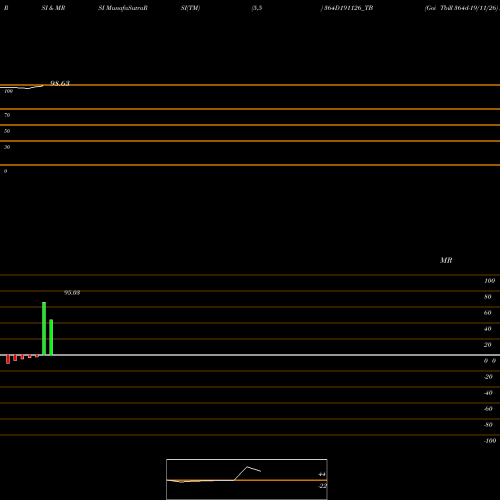This screenshot has height=500, width=500.
Task: Click the MR axis 100 label
Action: pos(489,281)
